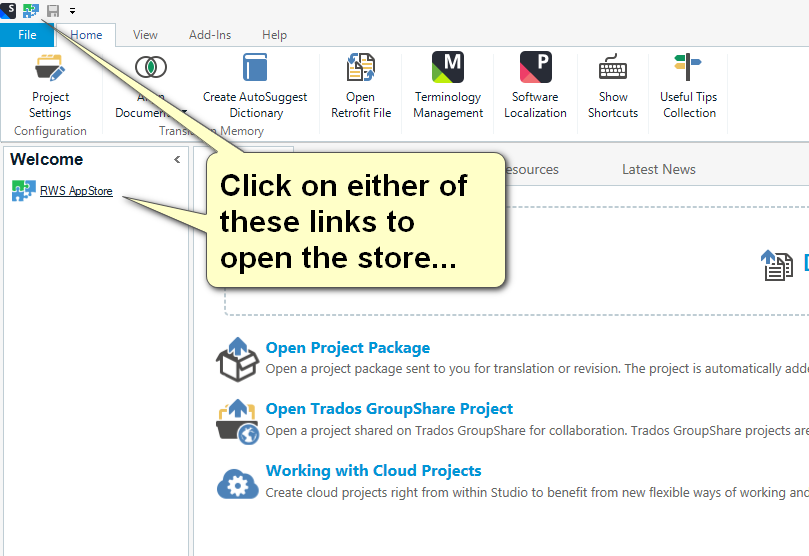Viewport: 809px width, 556px height.
Task: Switch to the Home ribbon tab
Action: (86, 35)
